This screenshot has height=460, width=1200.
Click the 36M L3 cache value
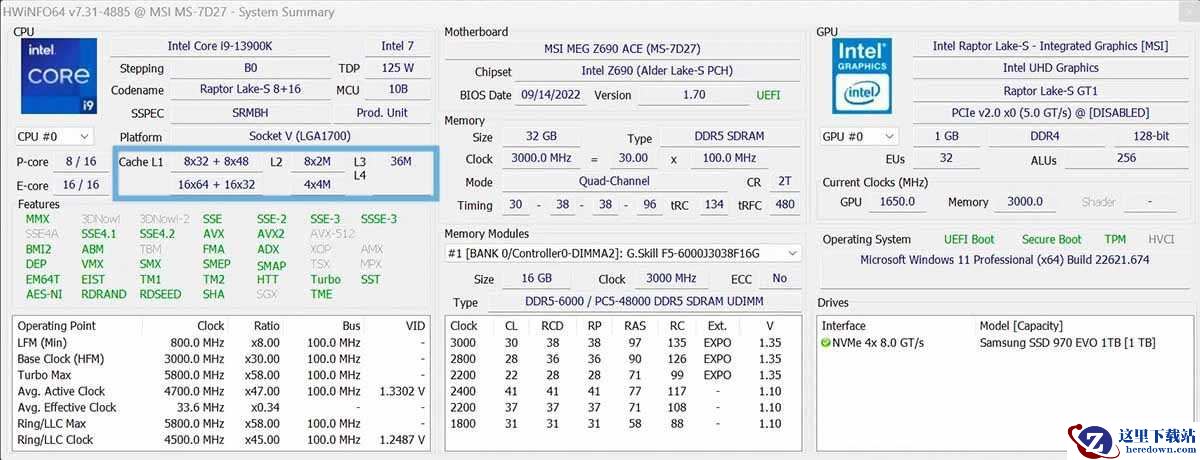[401, 161]
